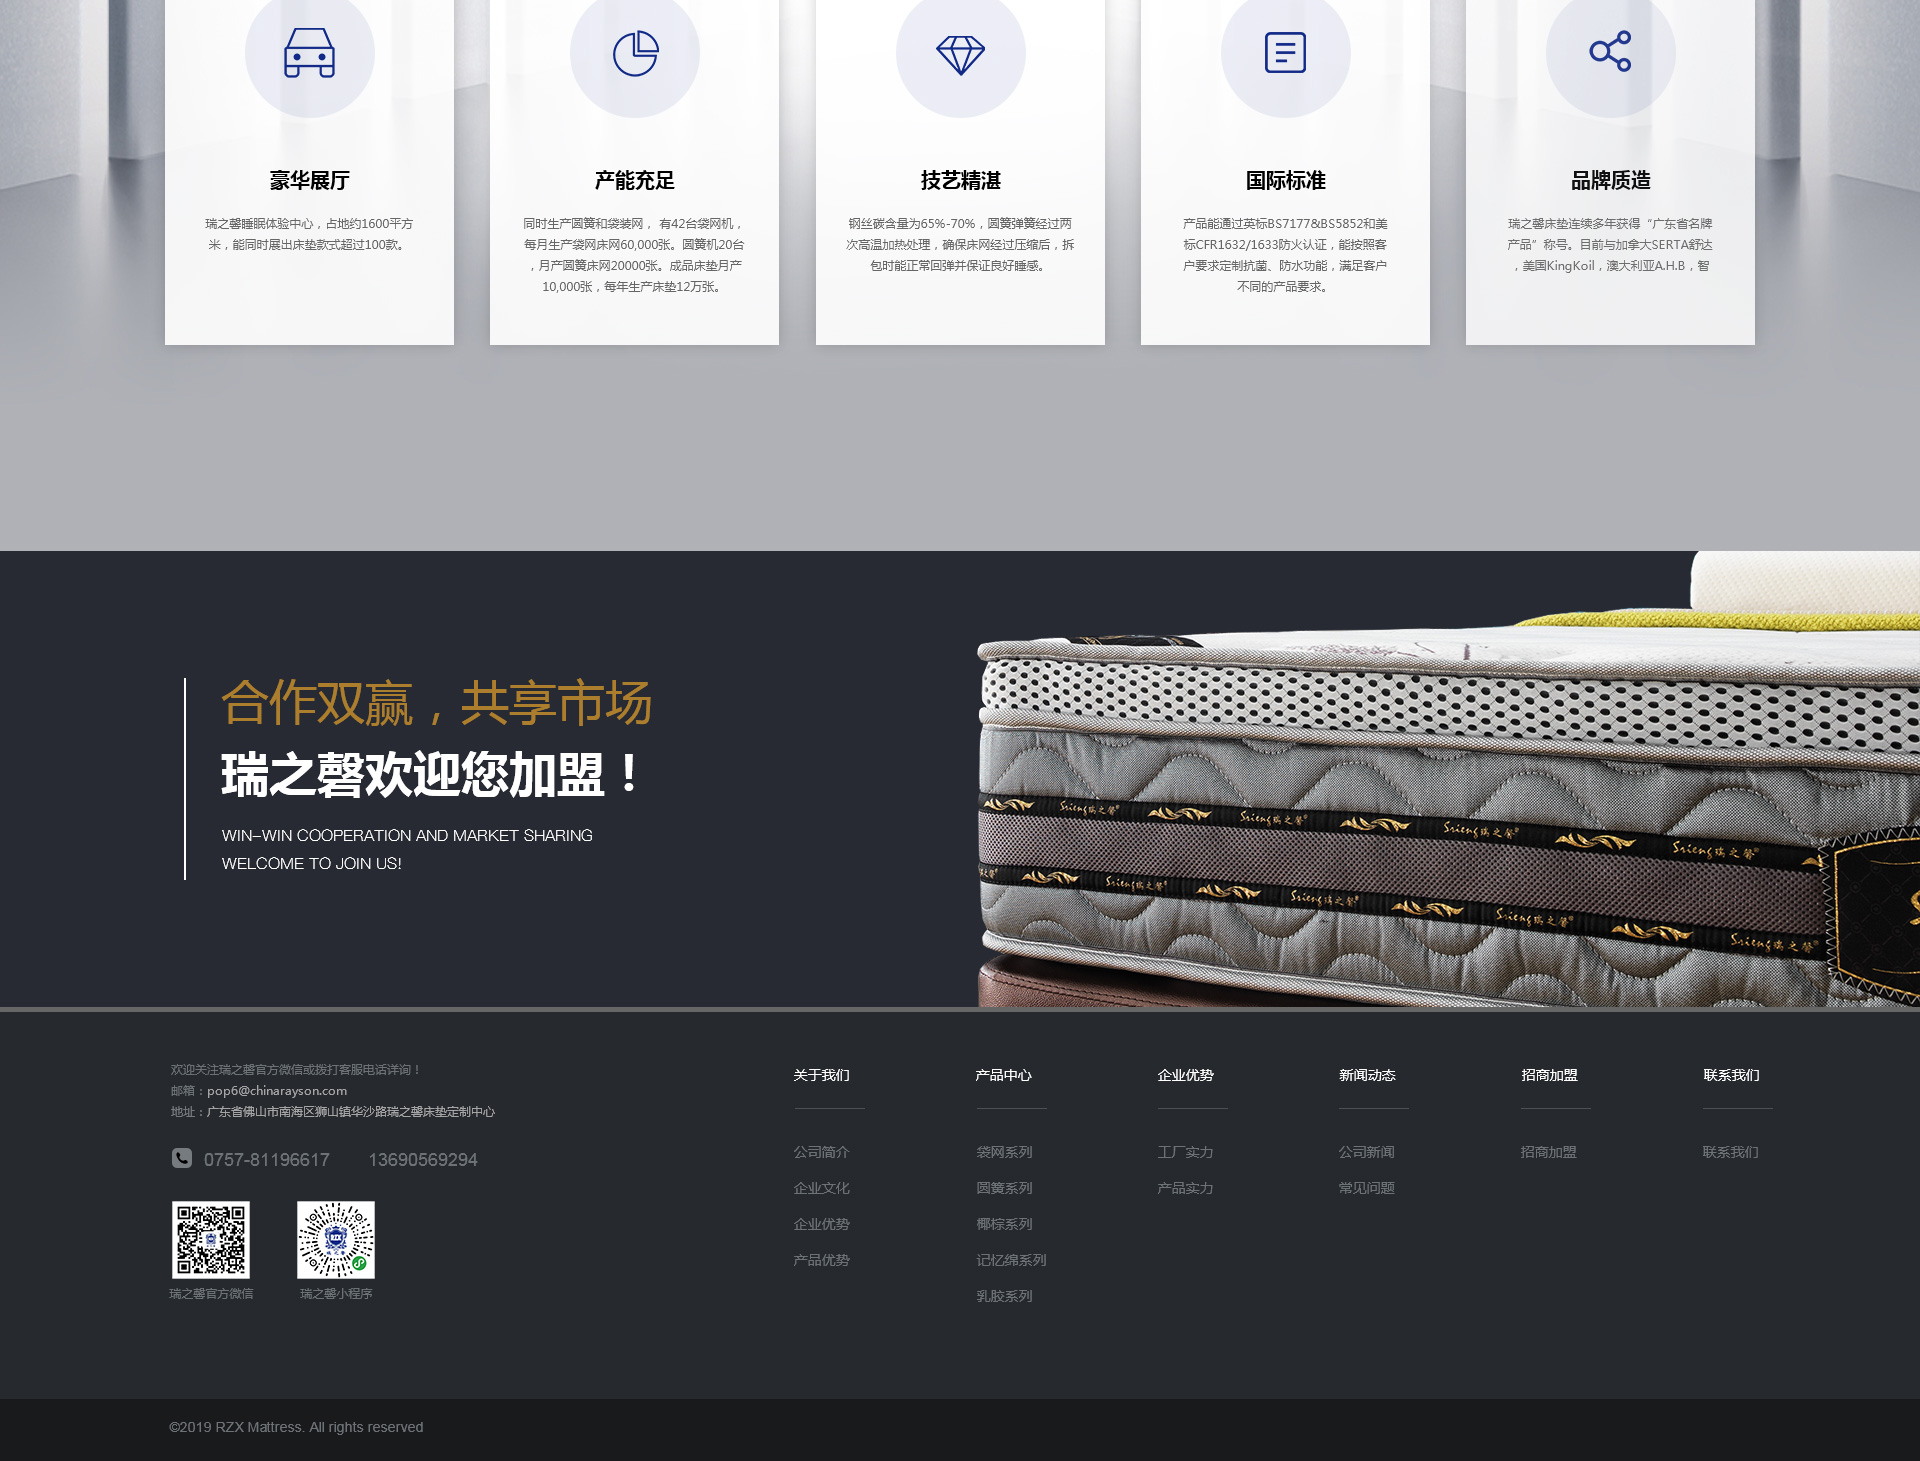Click the diamond icon above 技艺精湛

pyautogui.click(x=960, y=53)
